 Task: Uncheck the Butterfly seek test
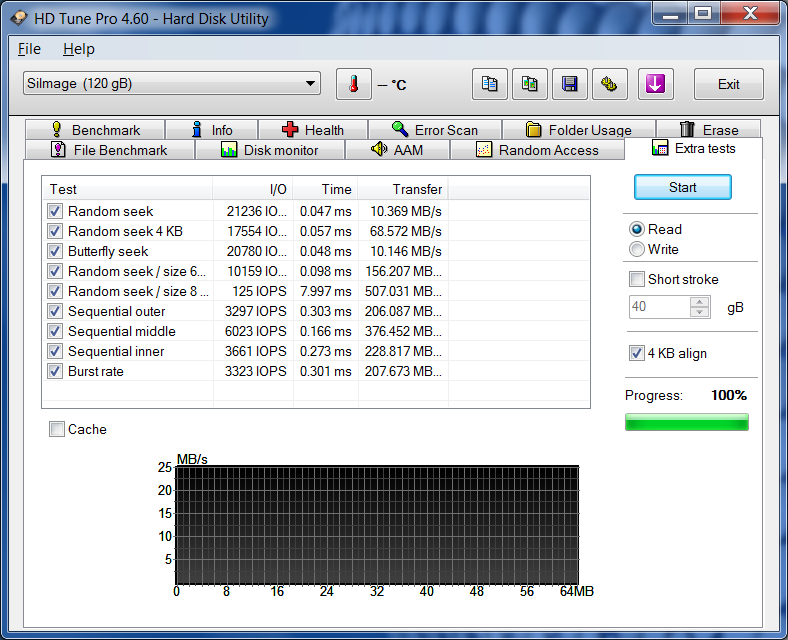55,251
